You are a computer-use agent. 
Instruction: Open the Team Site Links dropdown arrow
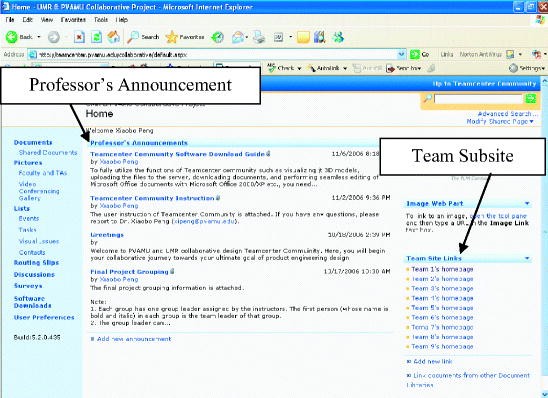click(x=527, y=258)
